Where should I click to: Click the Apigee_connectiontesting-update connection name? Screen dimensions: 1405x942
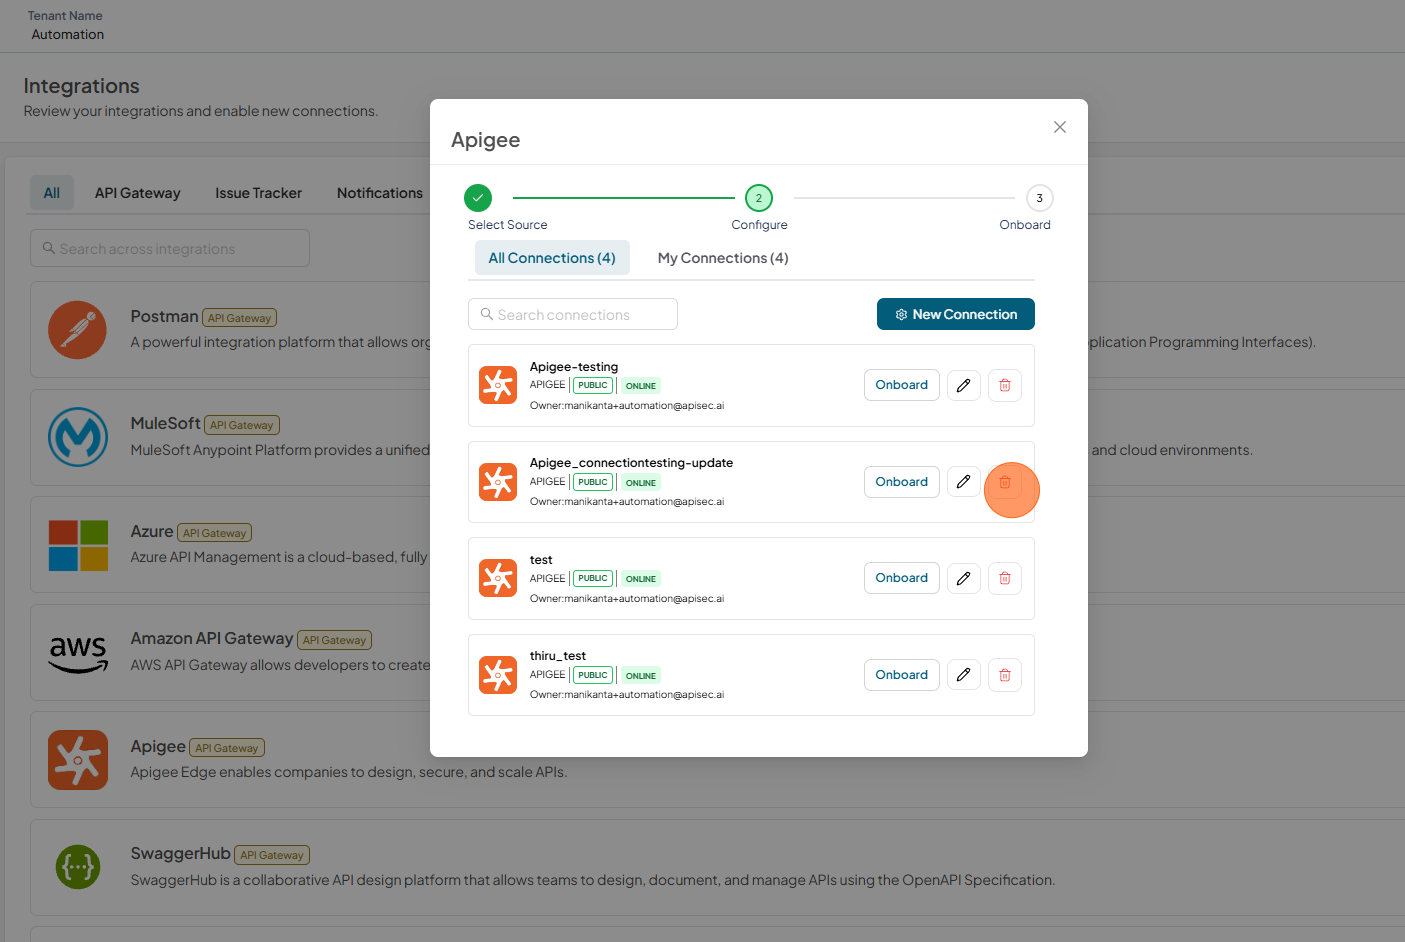coord(631,463)
